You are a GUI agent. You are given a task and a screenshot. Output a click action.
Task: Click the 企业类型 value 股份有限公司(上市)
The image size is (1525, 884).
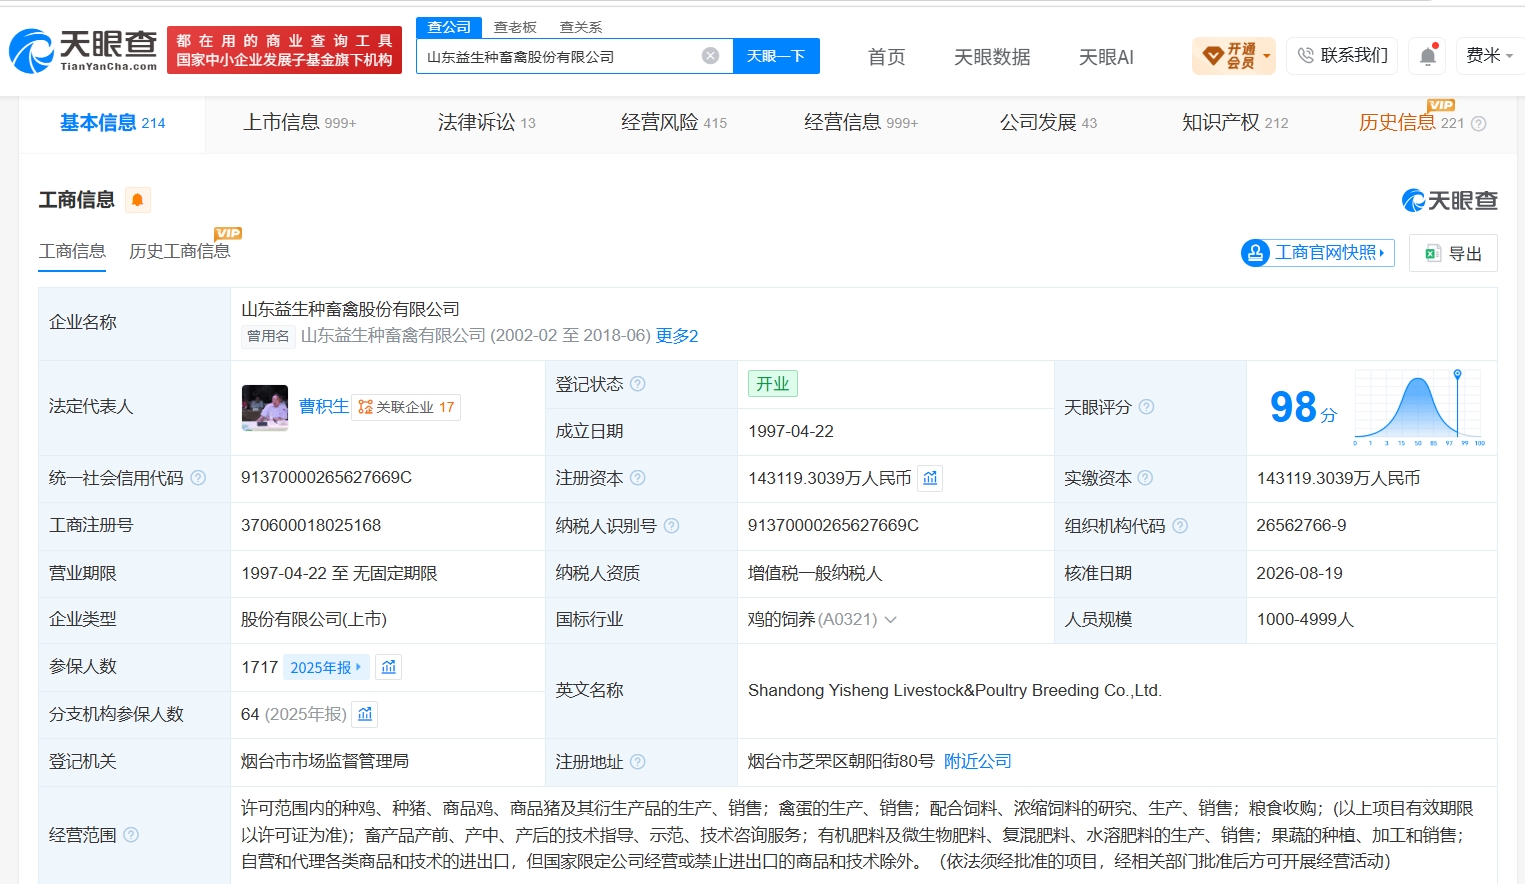coord(314,620)
